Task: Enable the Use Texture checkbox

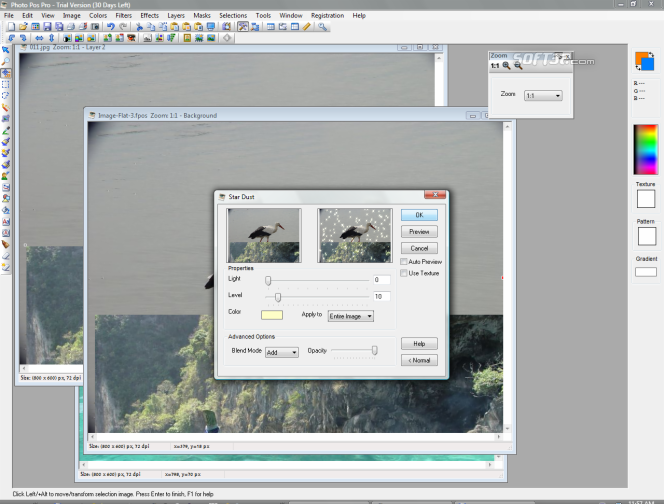Action: 404,273
